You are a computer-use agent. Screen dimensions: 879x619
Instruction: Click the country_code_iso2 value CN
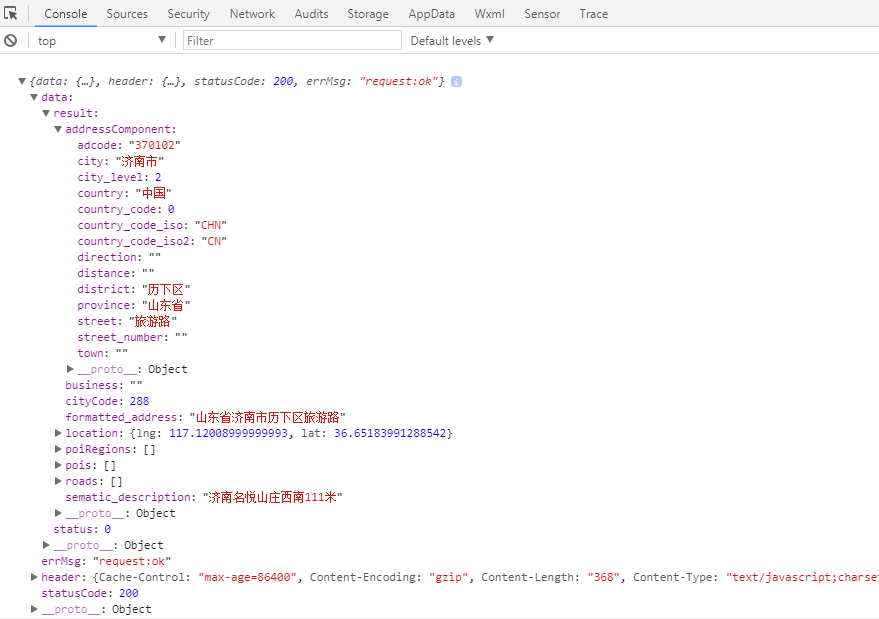click(214, 241)
